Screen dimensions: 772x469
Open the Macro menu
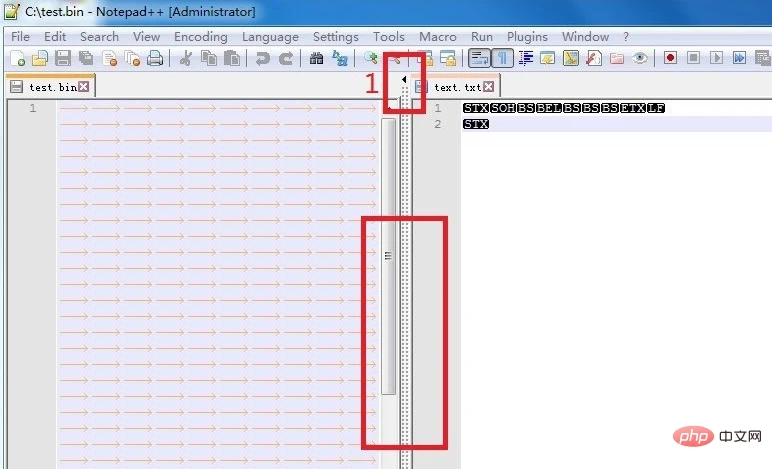438,36
